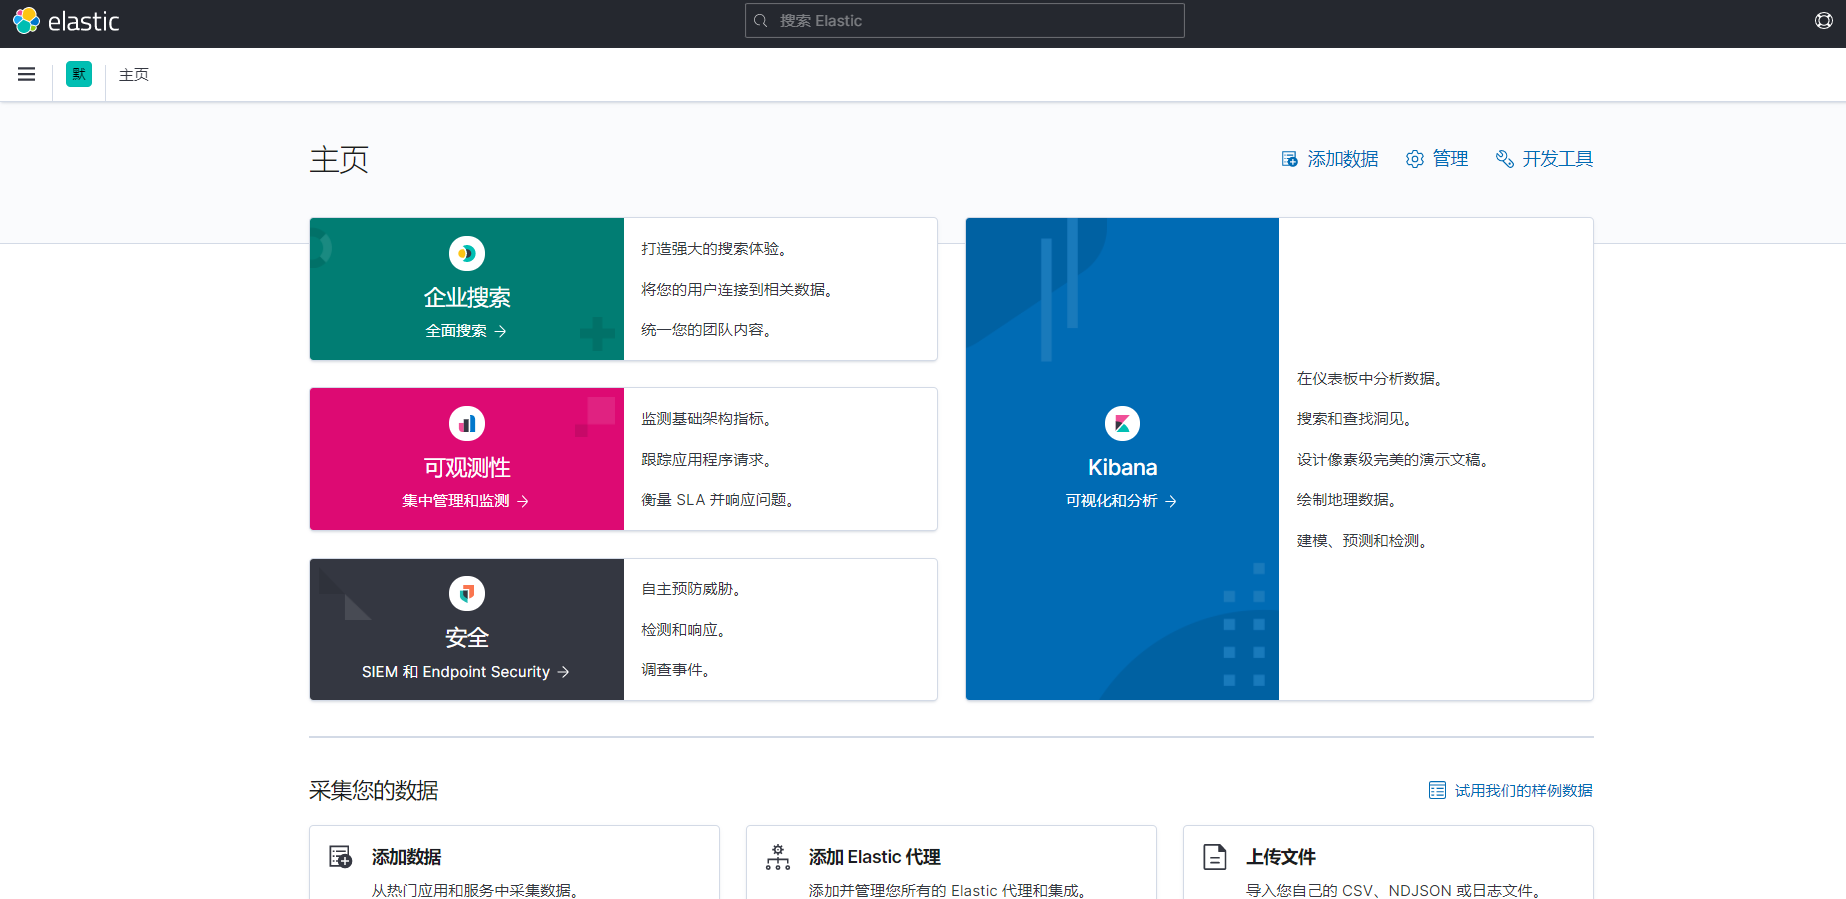Viewport: 1846px width, 899px height.
Task: Click the Security logo icon
Action: point(467,594)
